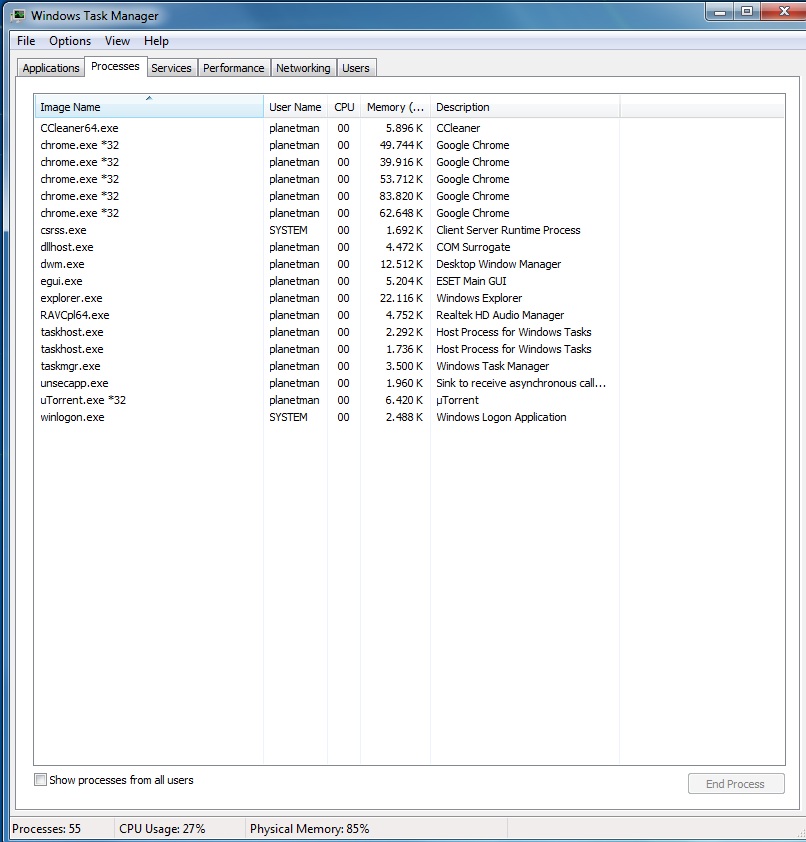The image size is (806, 842).
Task: Click the User Name column header
Action: coord(295,107)
